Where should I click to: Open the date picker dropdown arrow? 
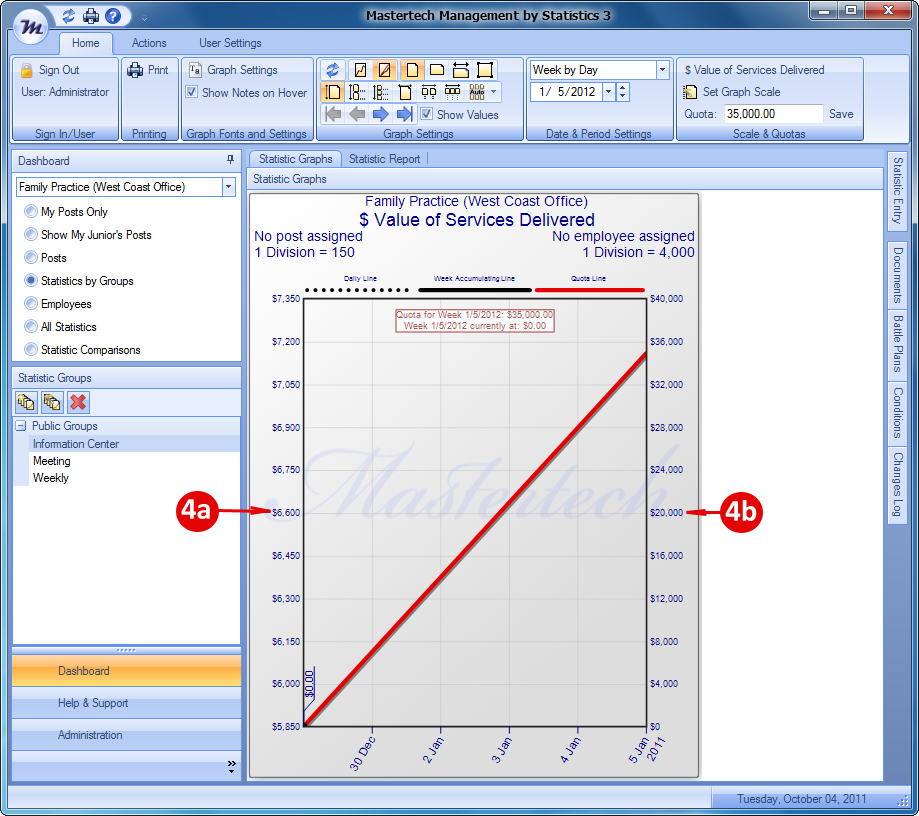(608, 92)
